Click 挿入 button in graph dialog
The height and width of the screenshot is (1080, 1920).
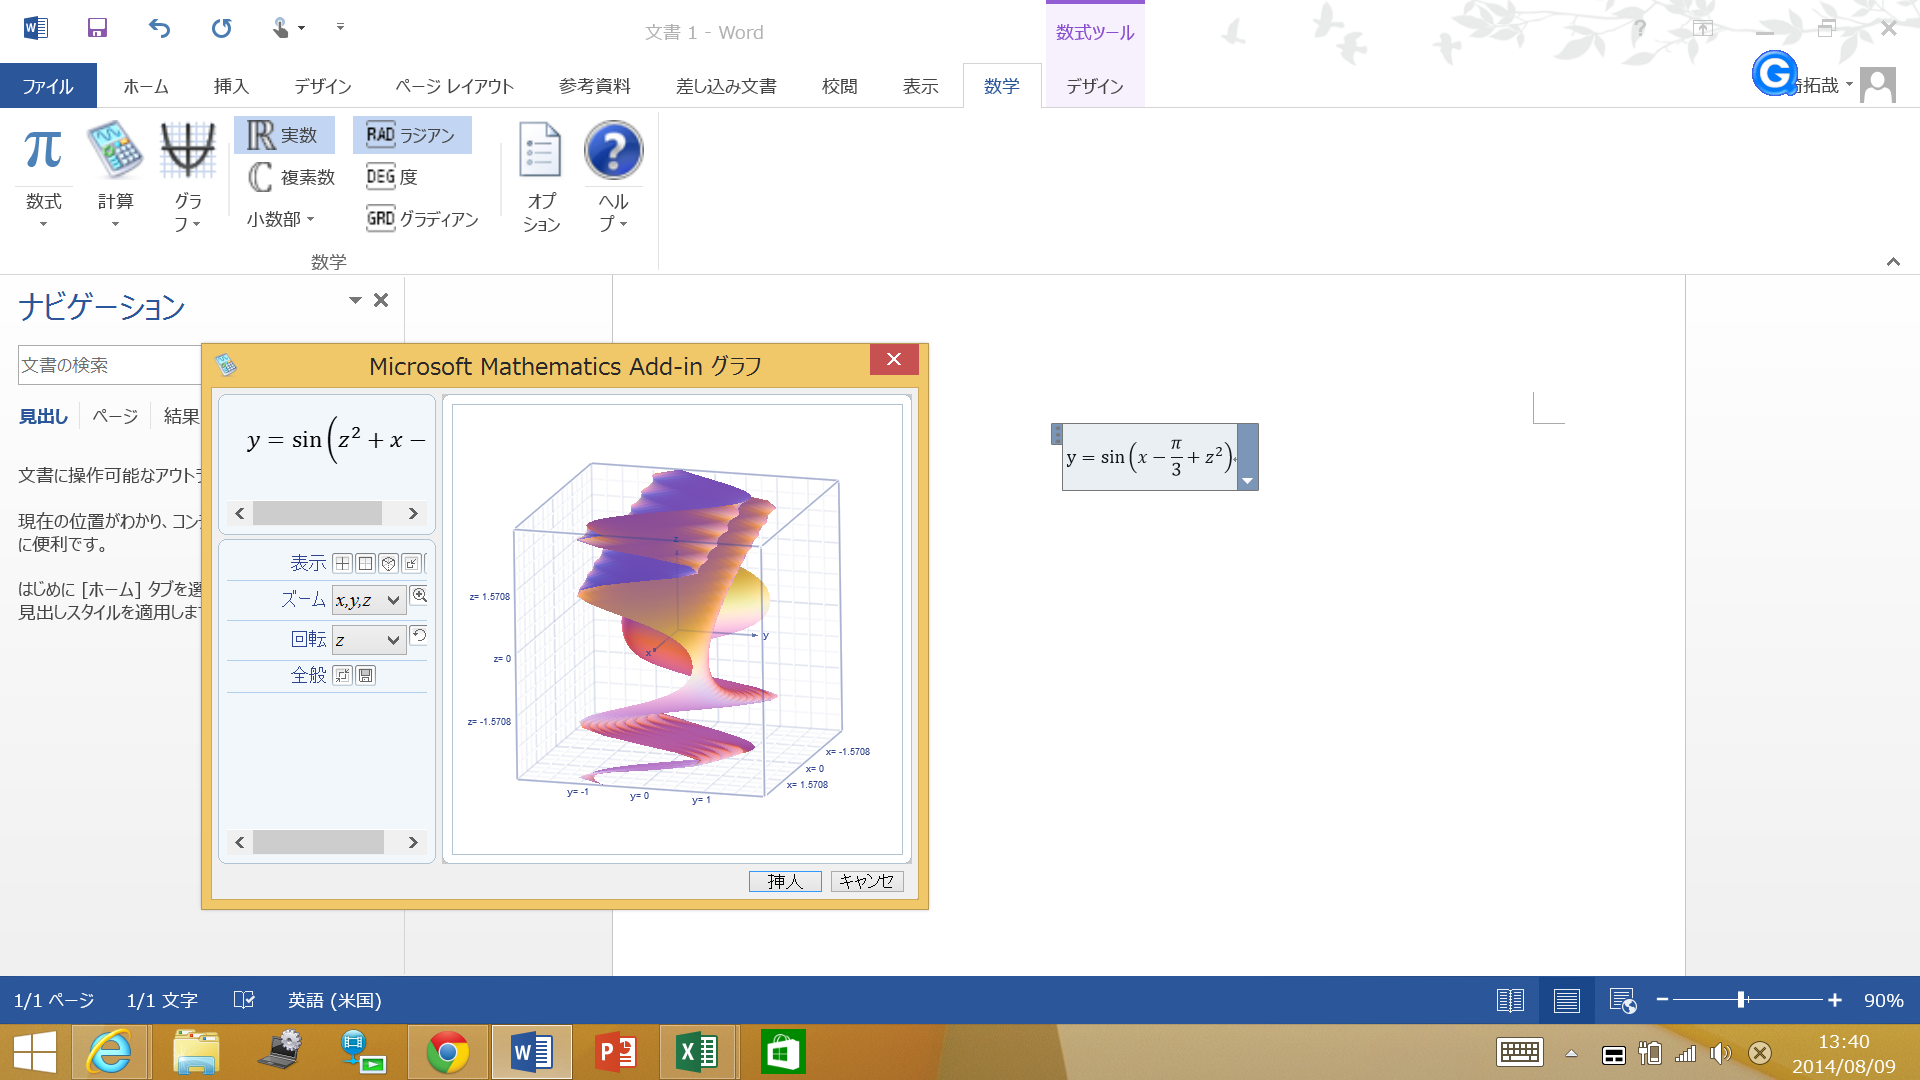tap(785, 881)
